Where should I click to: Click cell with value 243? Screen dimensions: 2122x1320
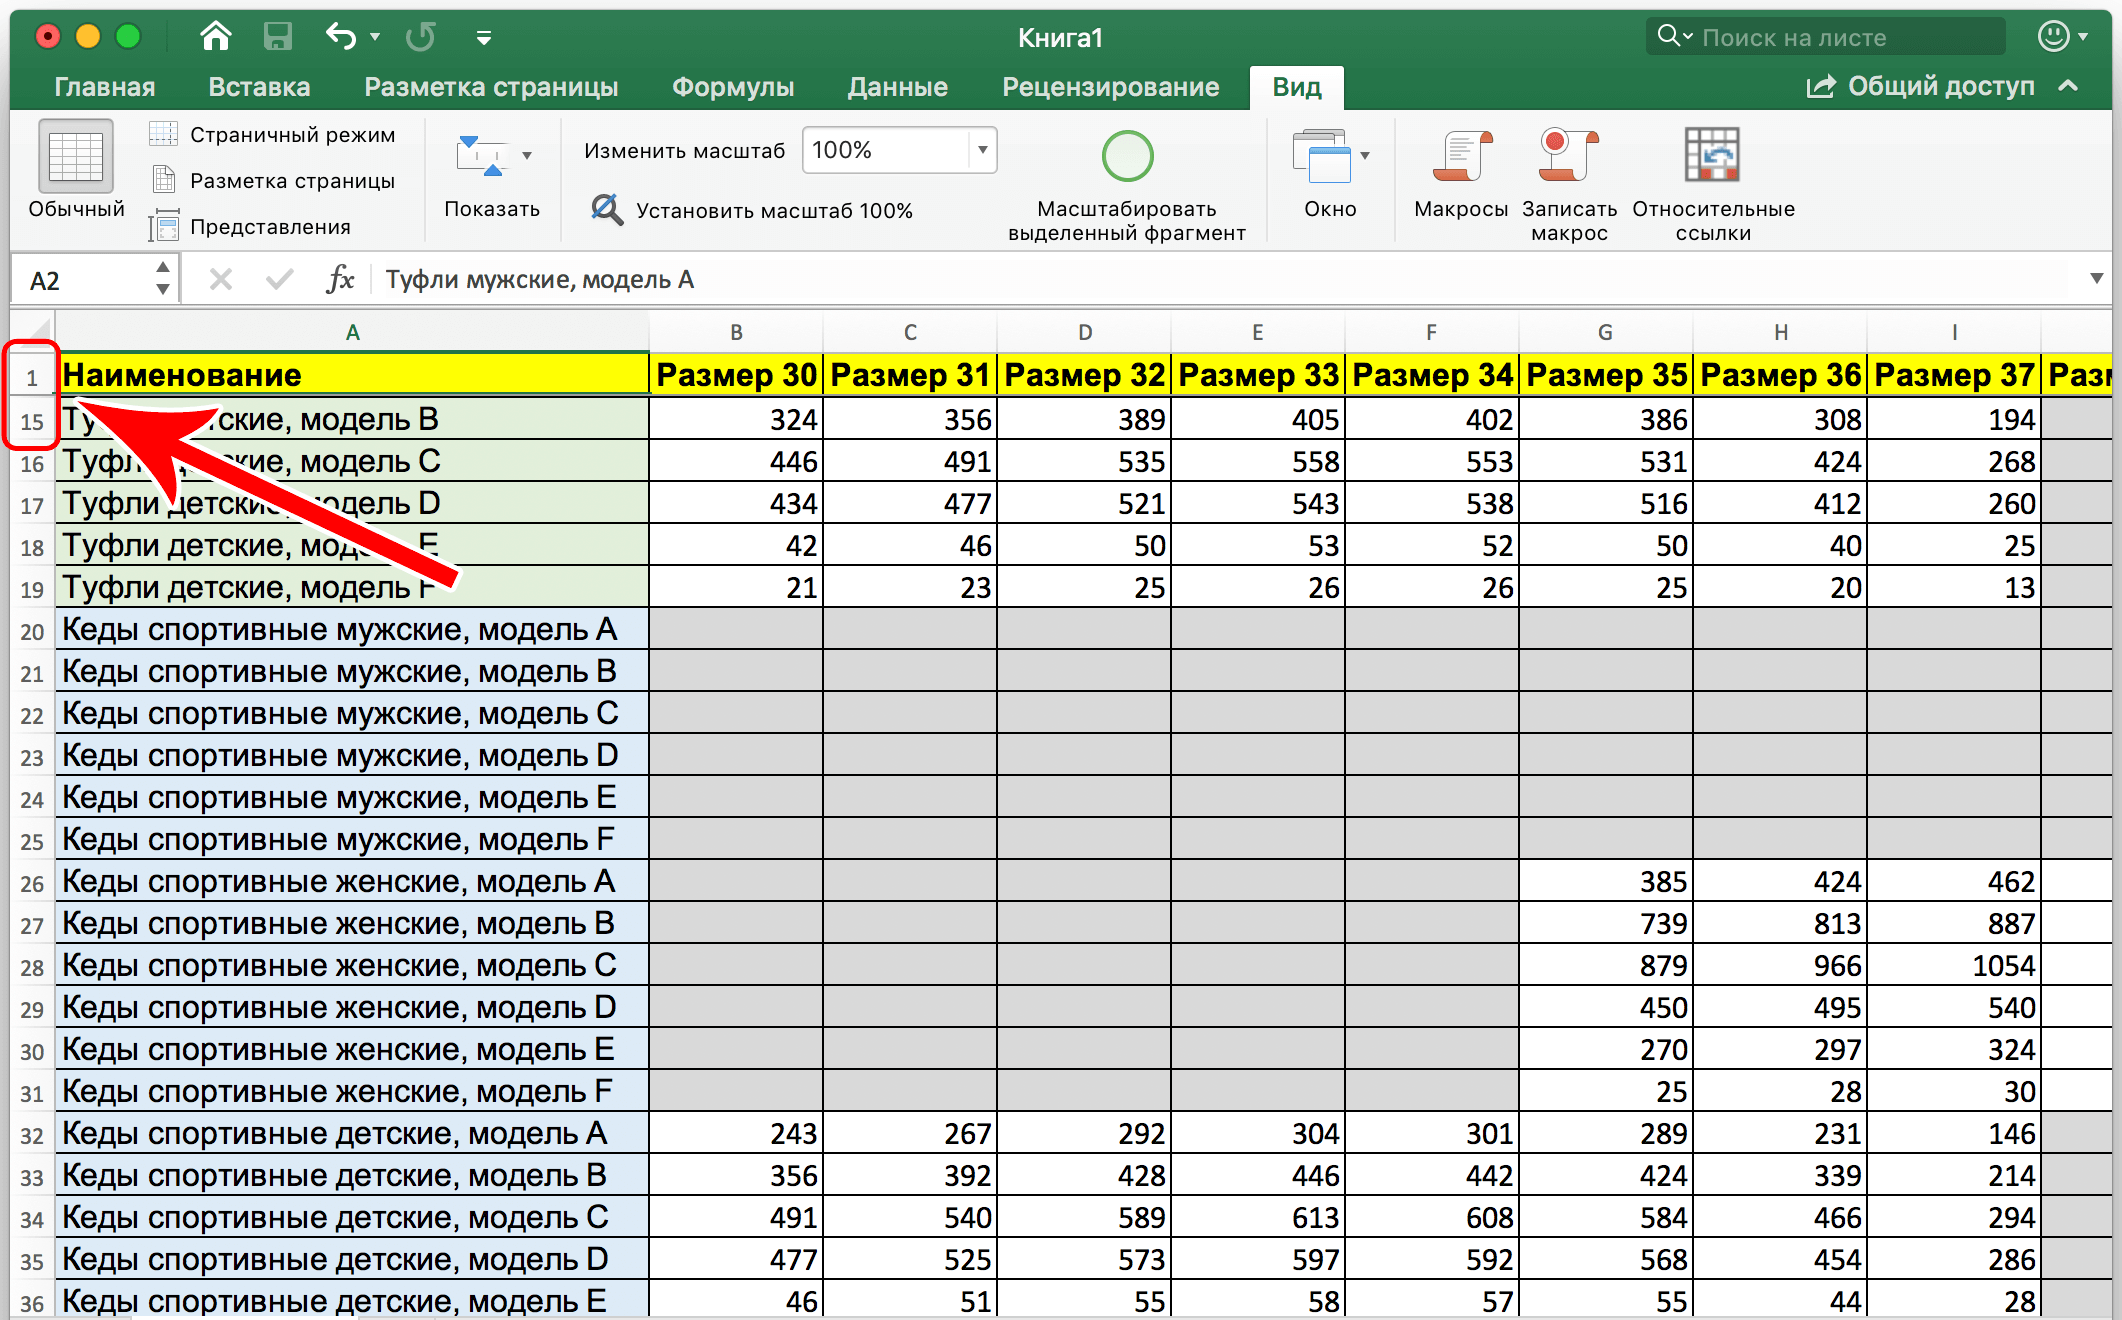(736, 1134)
